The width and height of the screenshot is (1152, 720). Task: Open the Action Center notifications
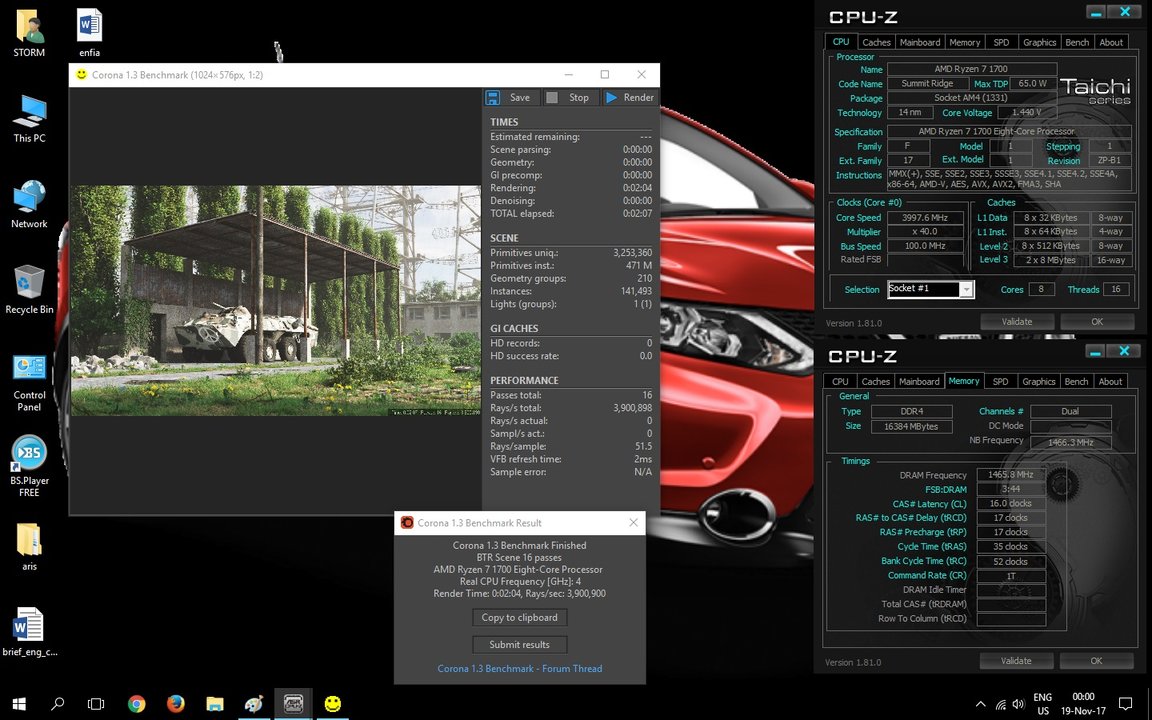click(1125, 704)
